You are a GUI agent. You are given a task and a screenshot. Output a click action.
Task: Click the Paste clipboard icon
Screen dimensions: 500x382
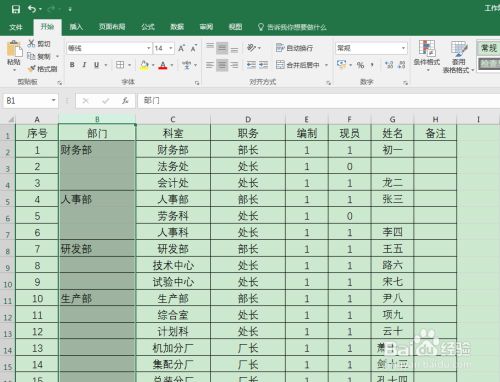tap(14, 49)
